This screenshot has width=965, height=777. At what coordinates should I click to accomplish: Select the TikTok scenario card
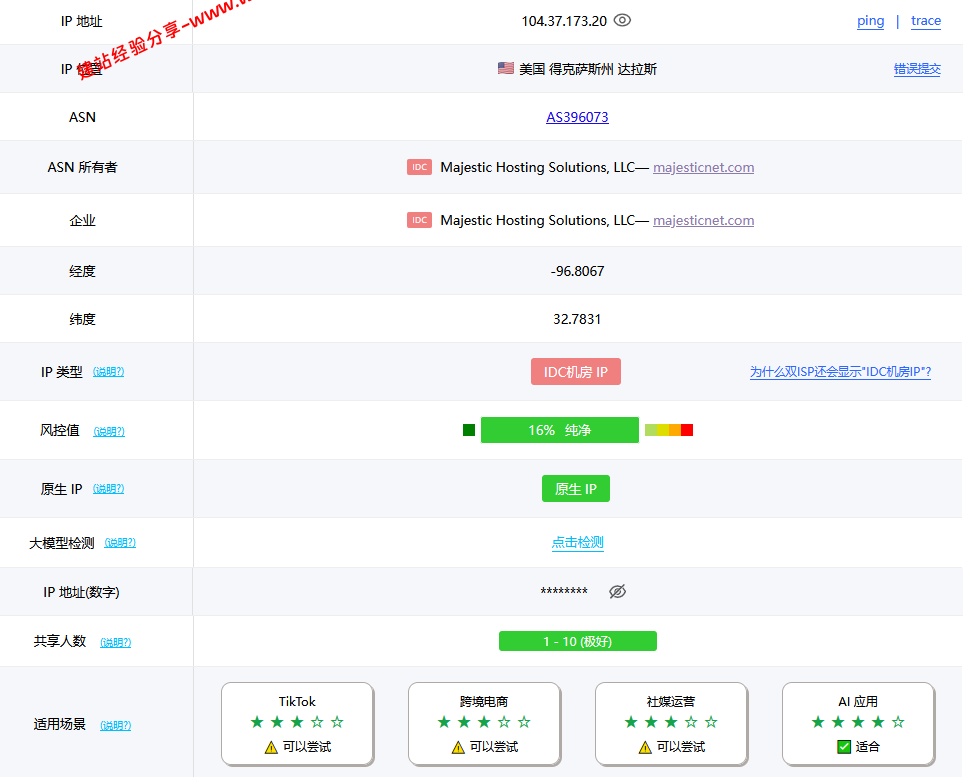coord(297,723)
